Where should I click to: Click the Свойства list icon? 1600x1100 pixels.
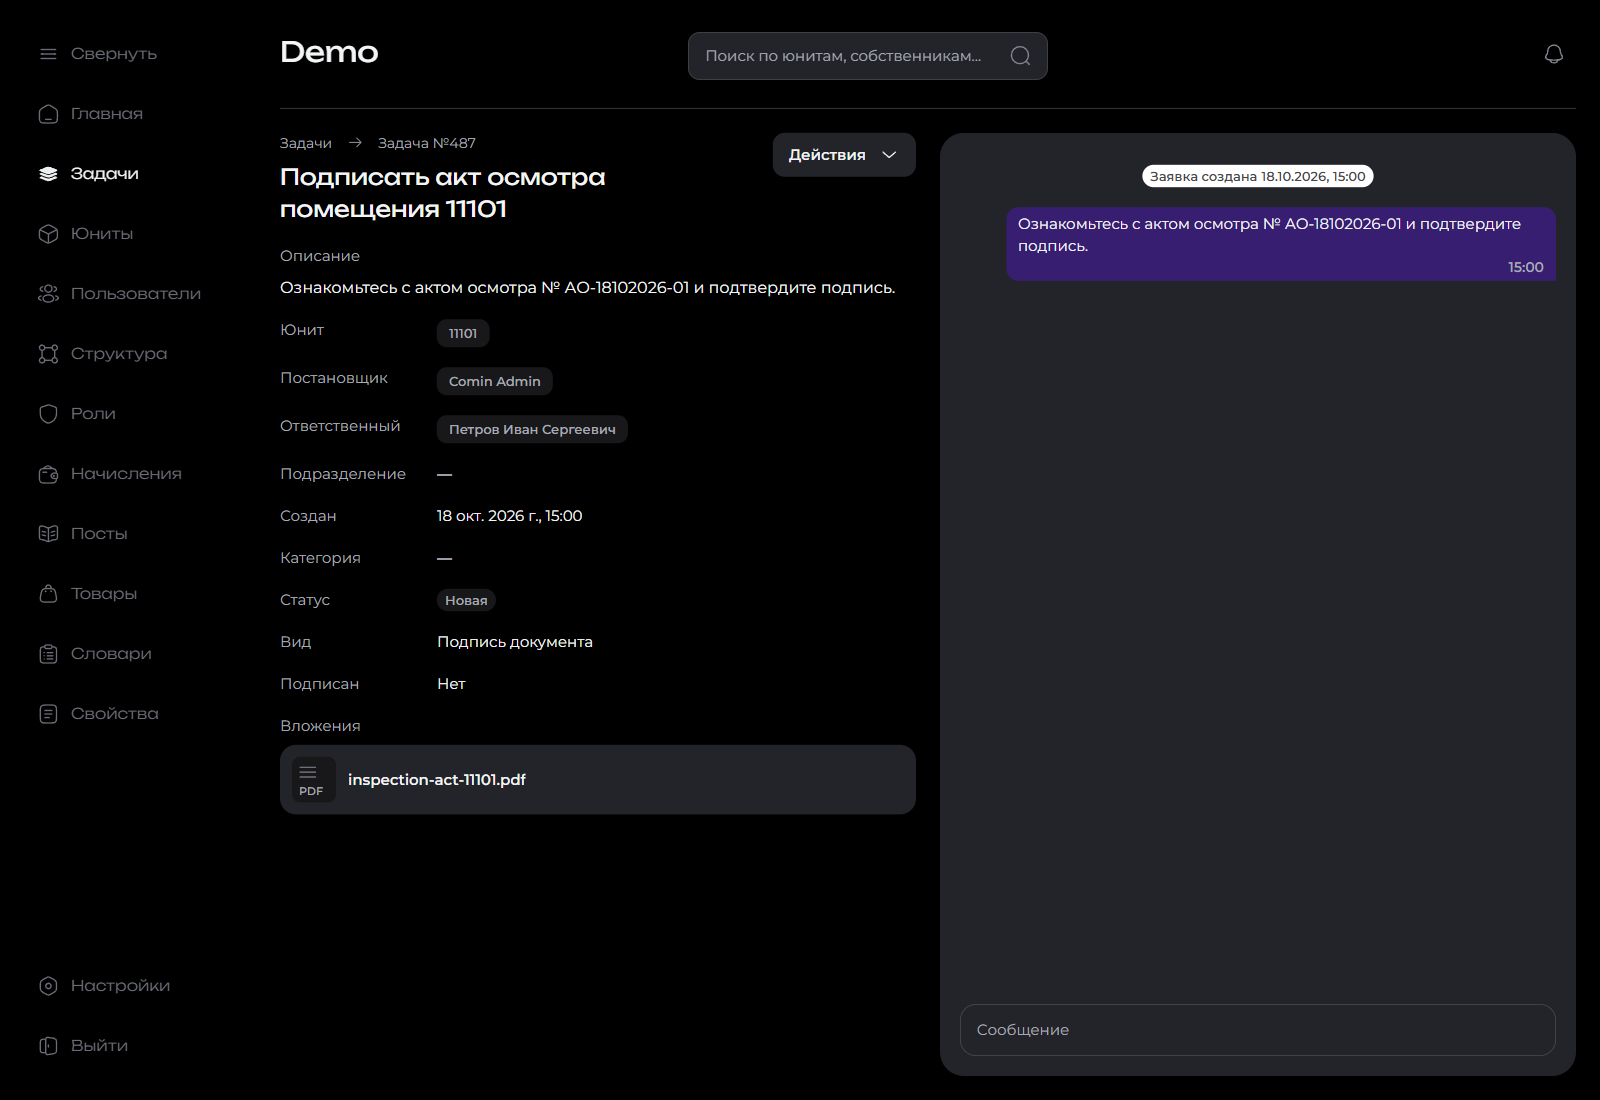pyautogui.click(x=48, y=714)
